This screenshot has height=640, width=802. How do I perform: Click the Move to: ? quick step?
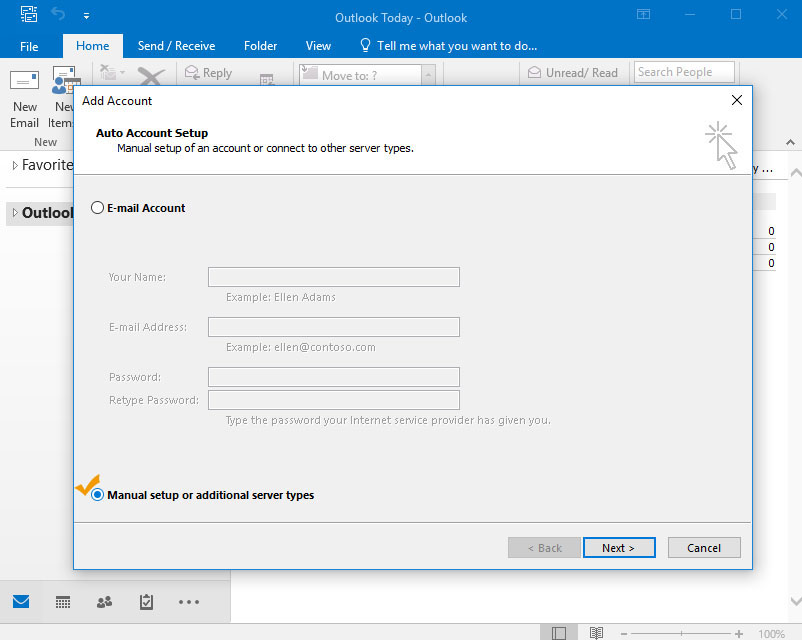coord(361,75)
